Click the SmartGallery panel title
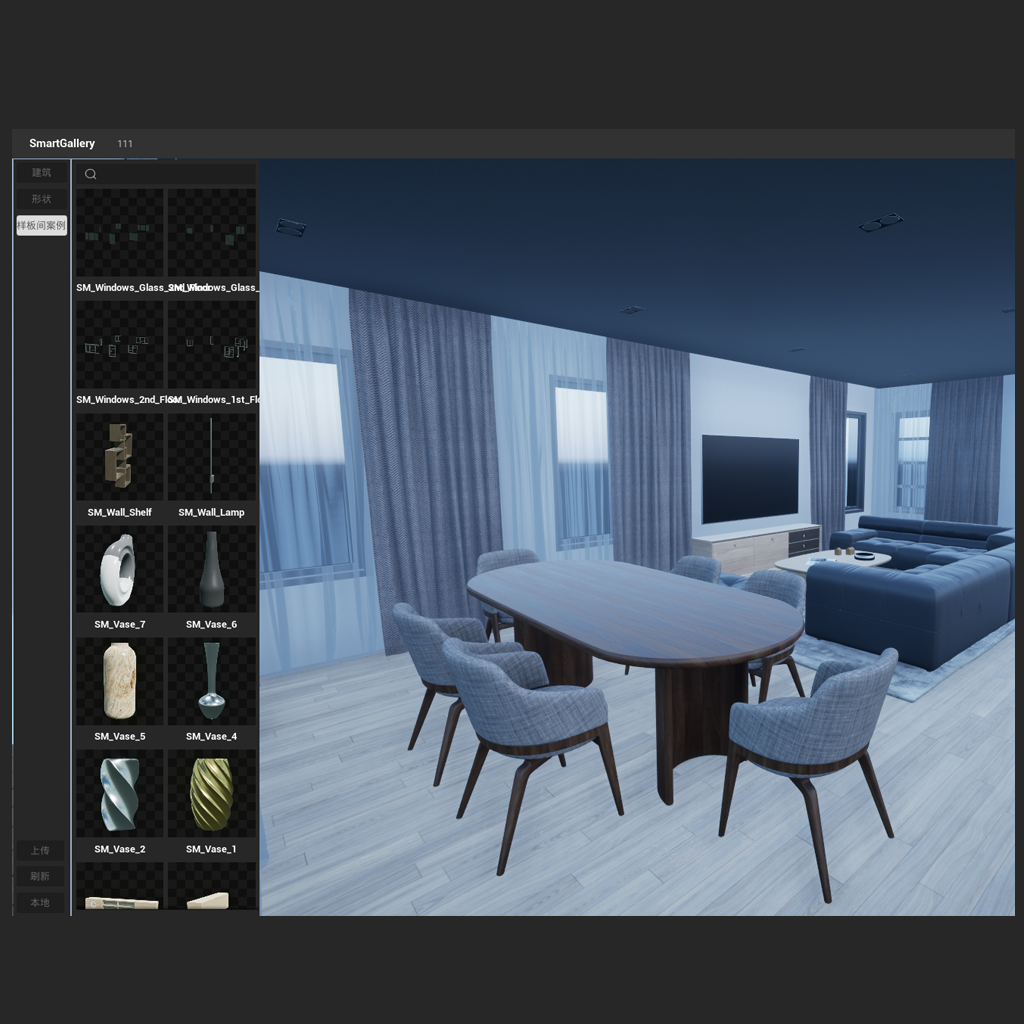The width and height of the screenshot is (1024, 1024). [62, 144]
